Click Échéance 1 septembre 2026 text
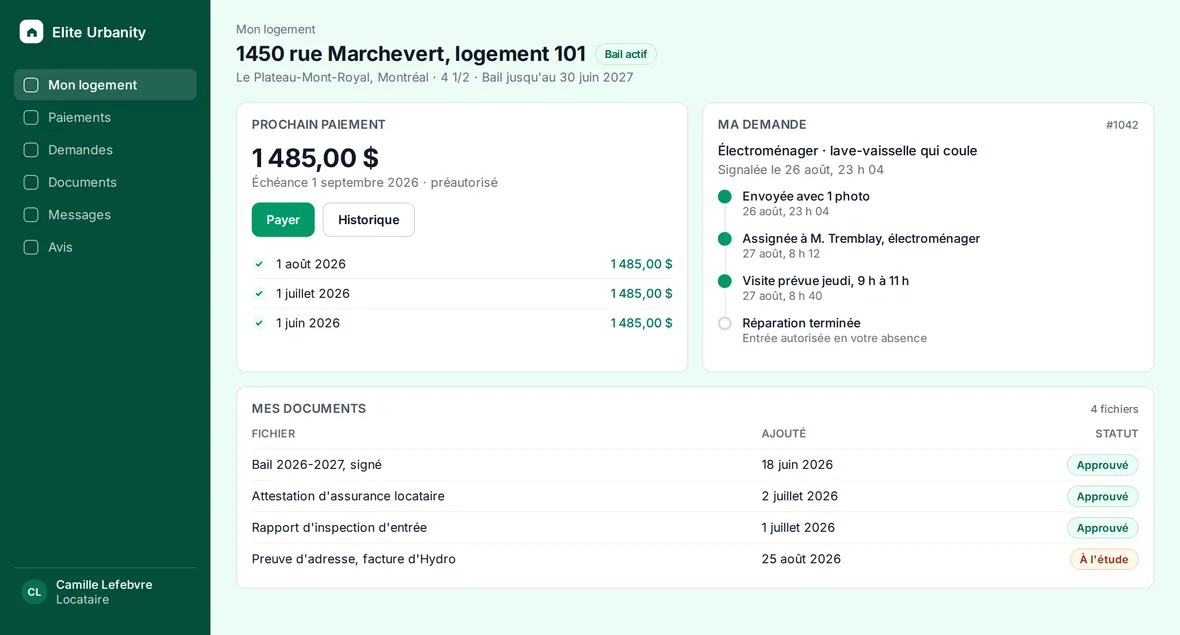1180x635 pixels. (x=374, y=183)
